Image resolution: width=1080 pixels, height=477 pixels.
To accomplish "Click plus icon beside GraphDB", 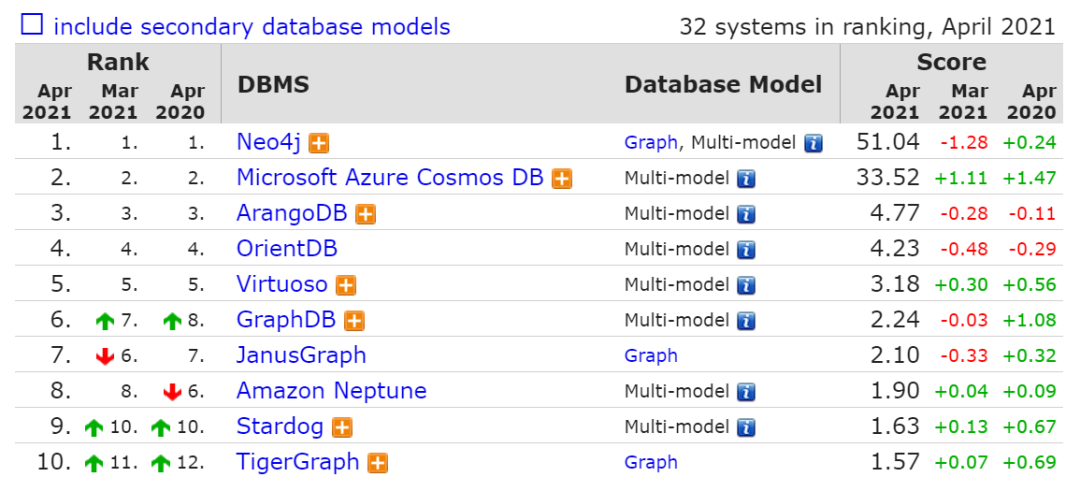I will coord(354,321).
